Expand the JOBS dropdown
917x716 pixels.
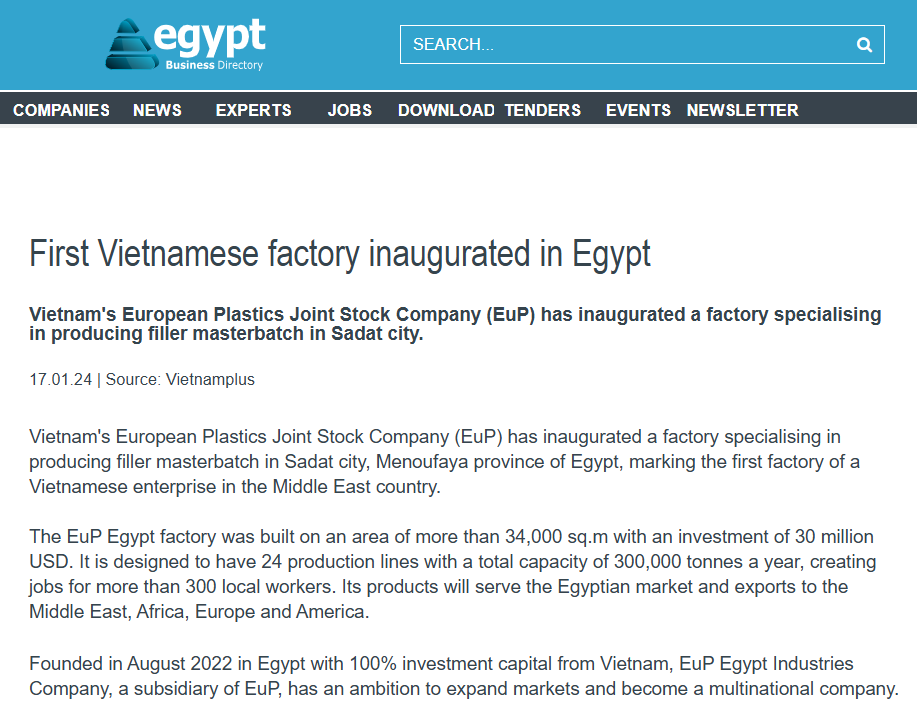[349, 110]
